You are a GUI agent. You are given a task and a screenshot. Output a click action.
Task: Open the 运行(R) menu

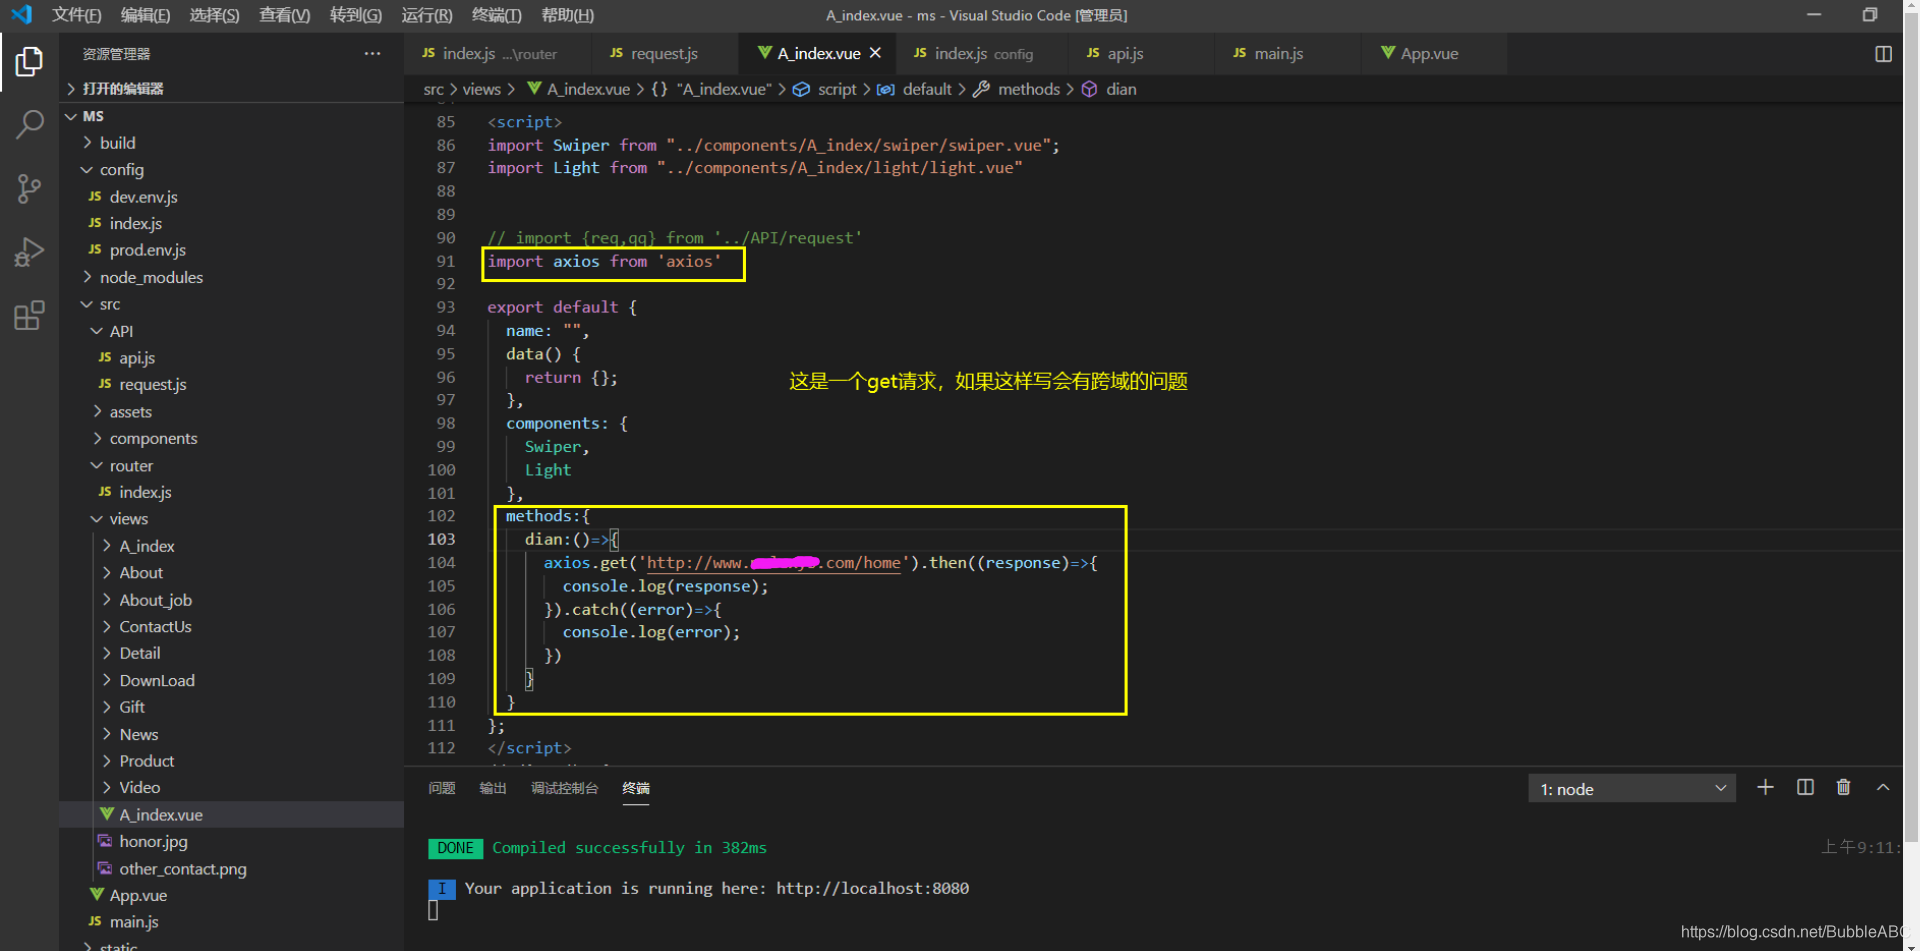[x=427, y=15]
